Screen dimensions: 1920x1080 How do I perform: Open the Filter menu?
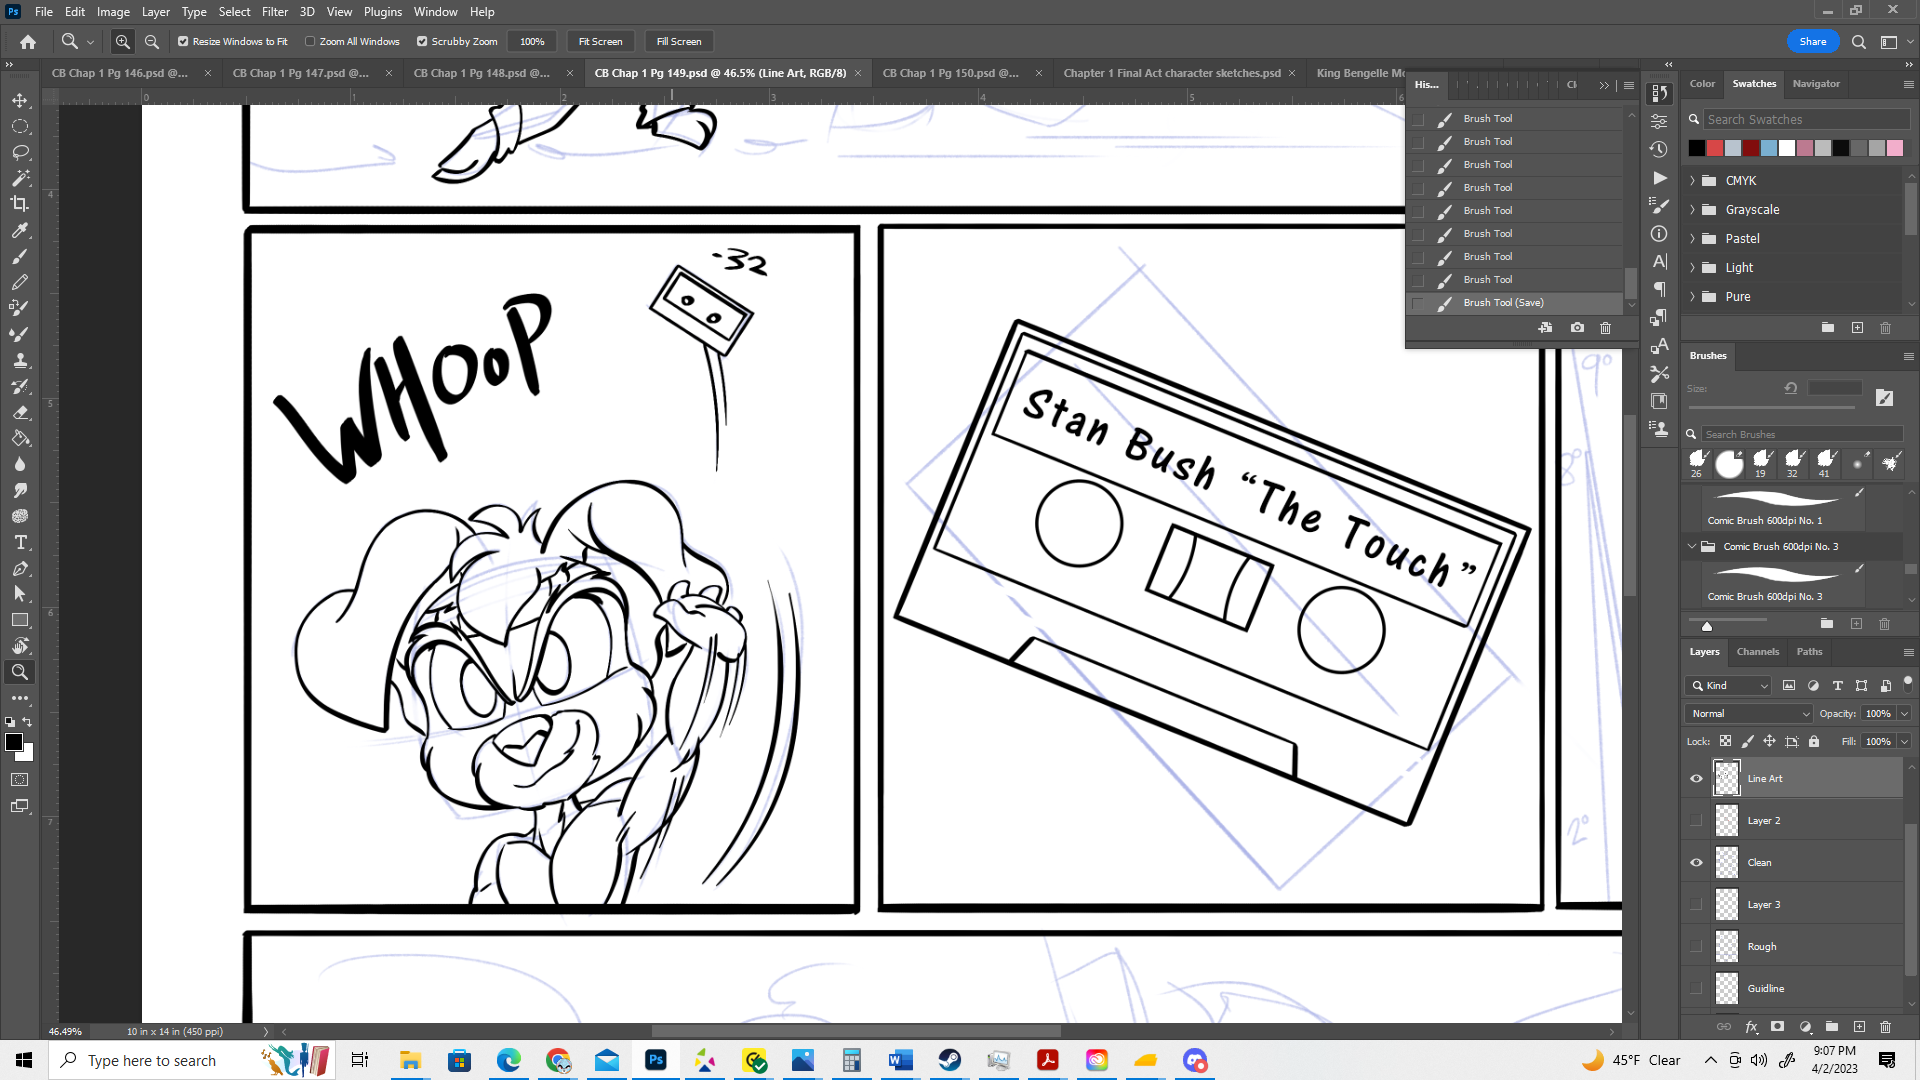(x=275, y=11)
